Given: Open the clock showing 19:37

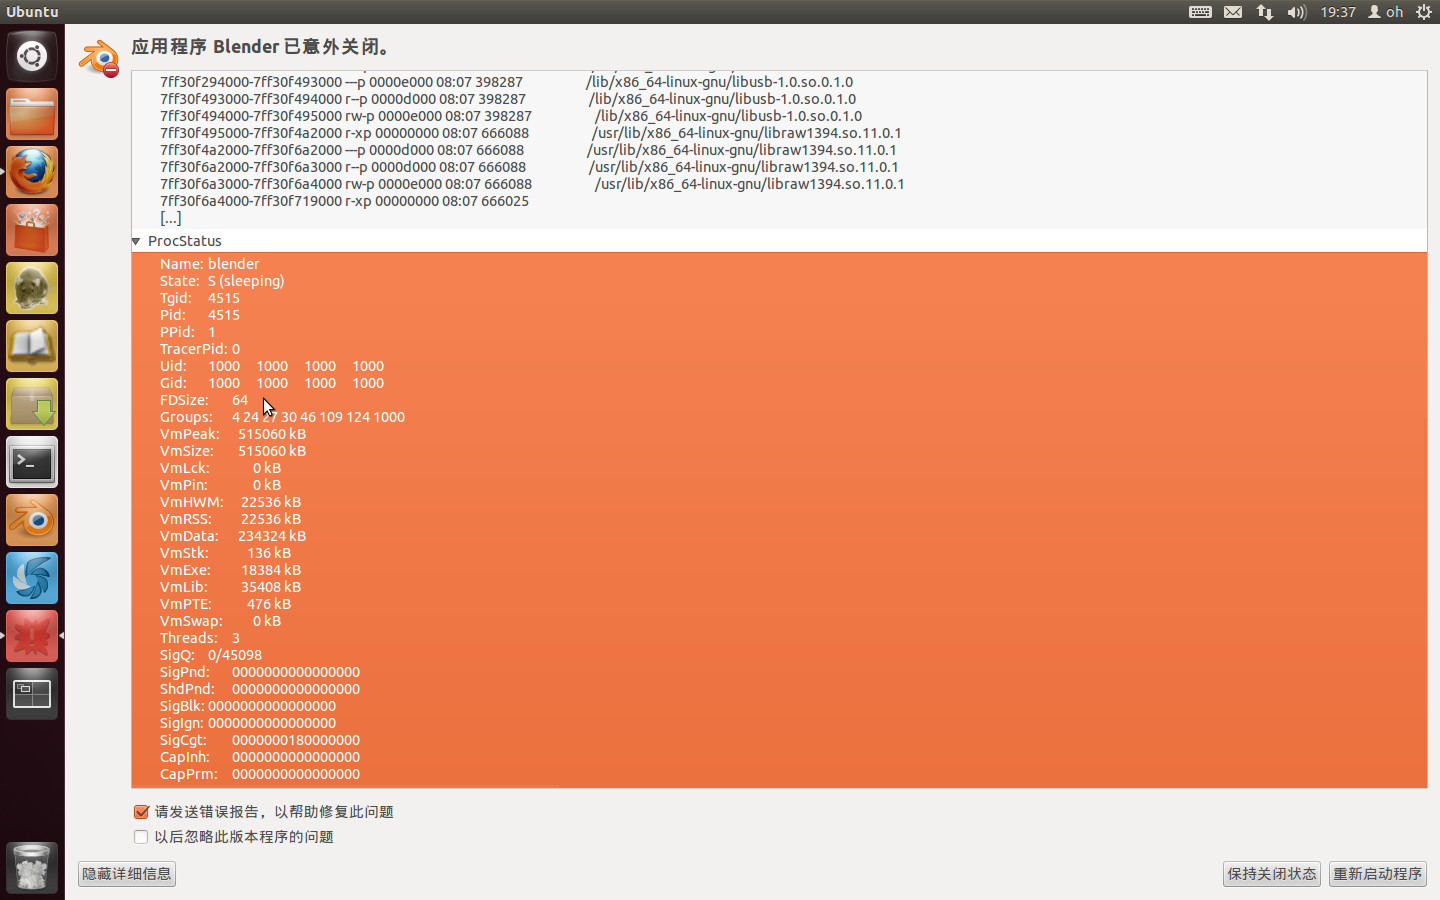Looking at the screenshot, I should pyautogui.click(x=1338, y=12).
